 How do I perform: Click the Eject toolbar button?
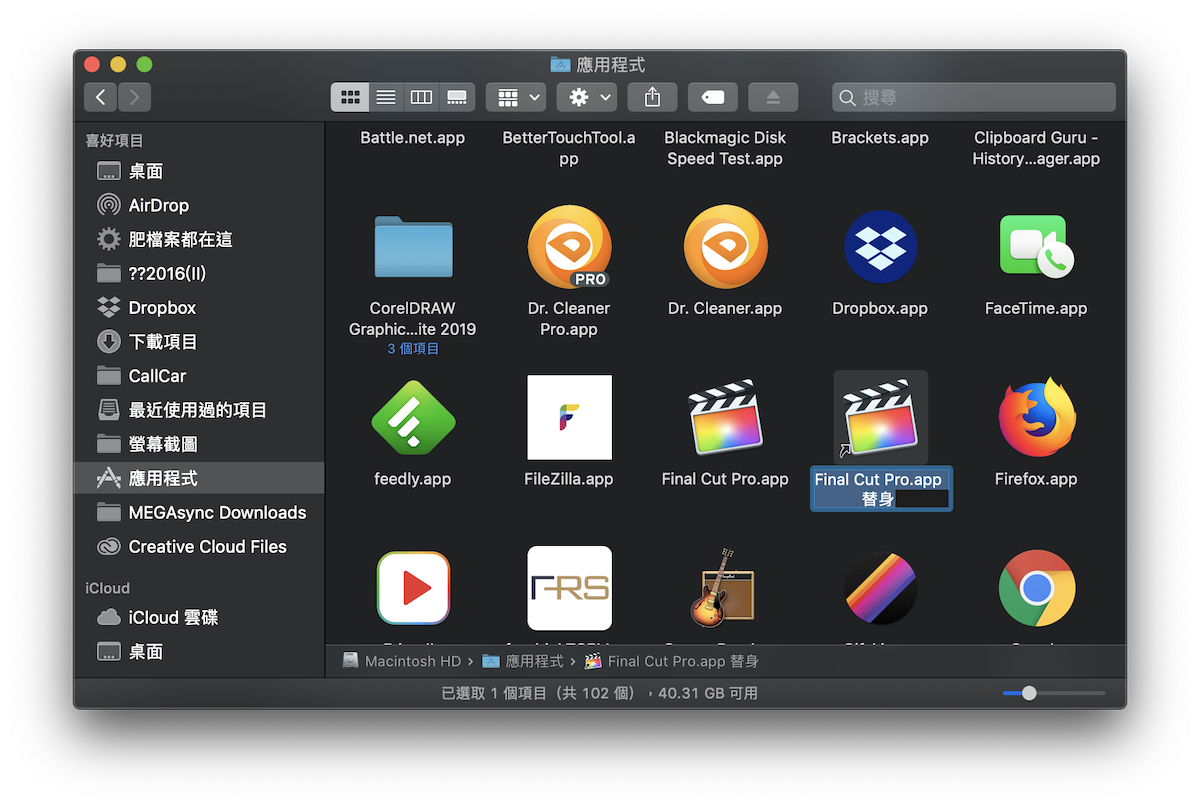(x=773, y=97)
